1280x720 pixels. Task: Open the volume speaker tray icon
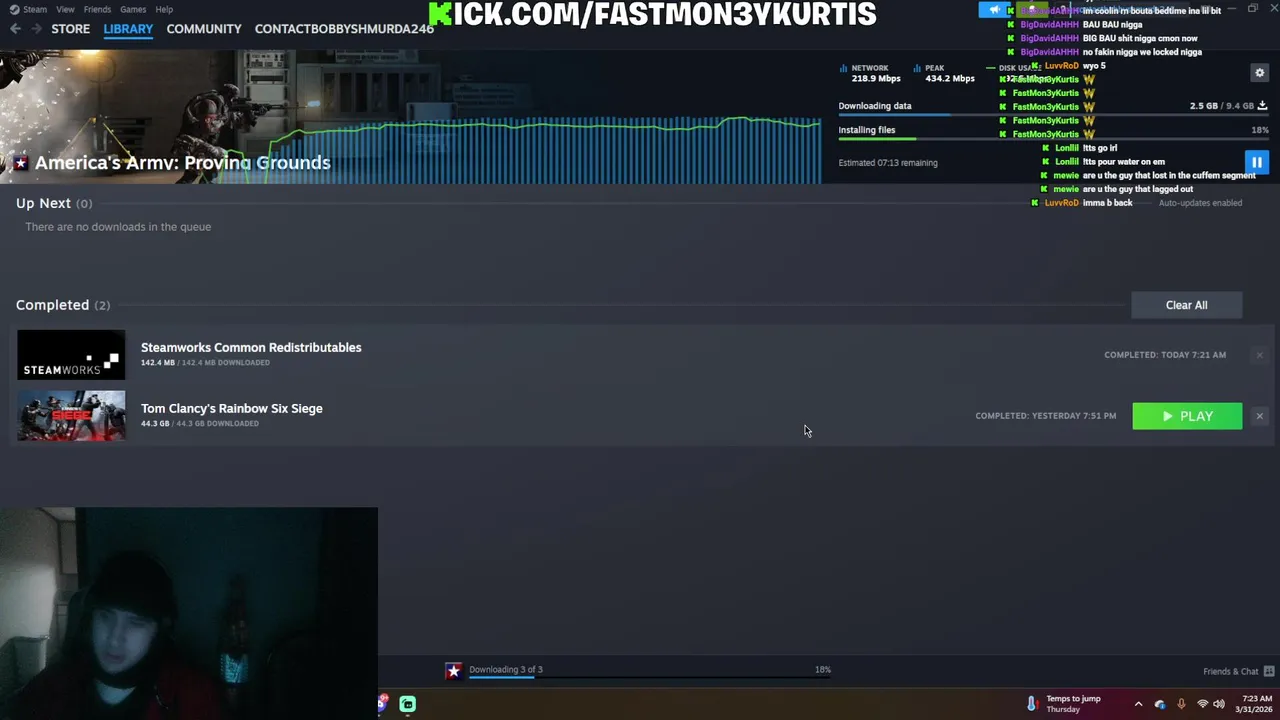(1219, 704)
